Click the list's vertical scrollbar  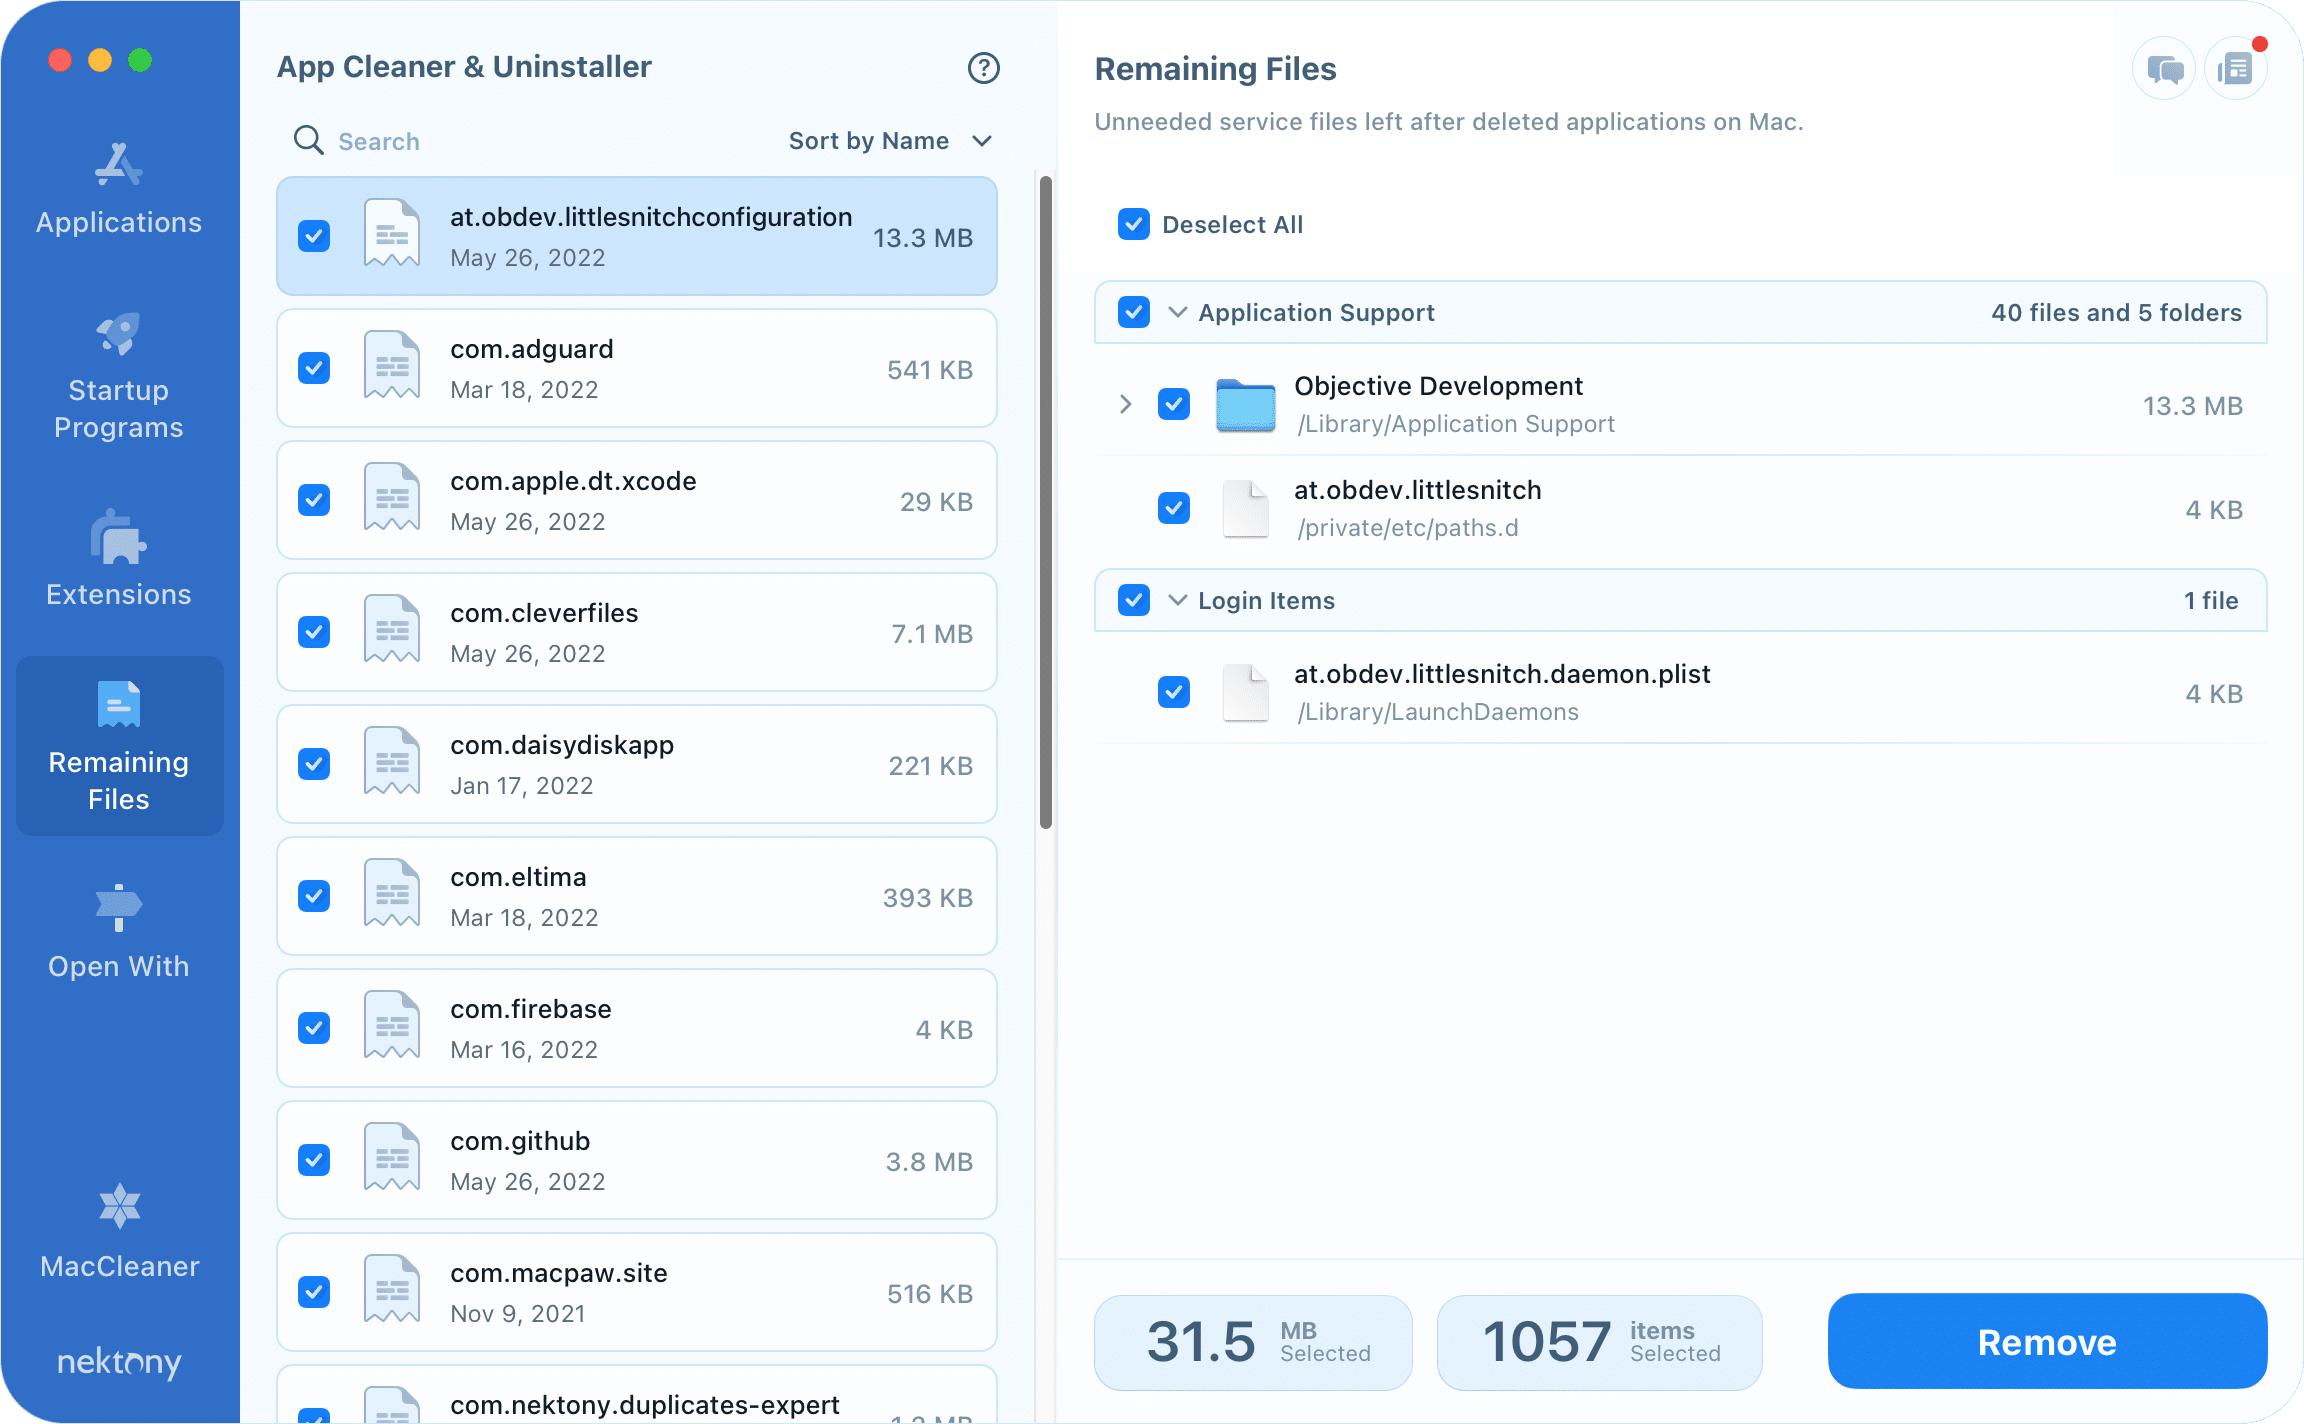tap(1045, 500)
